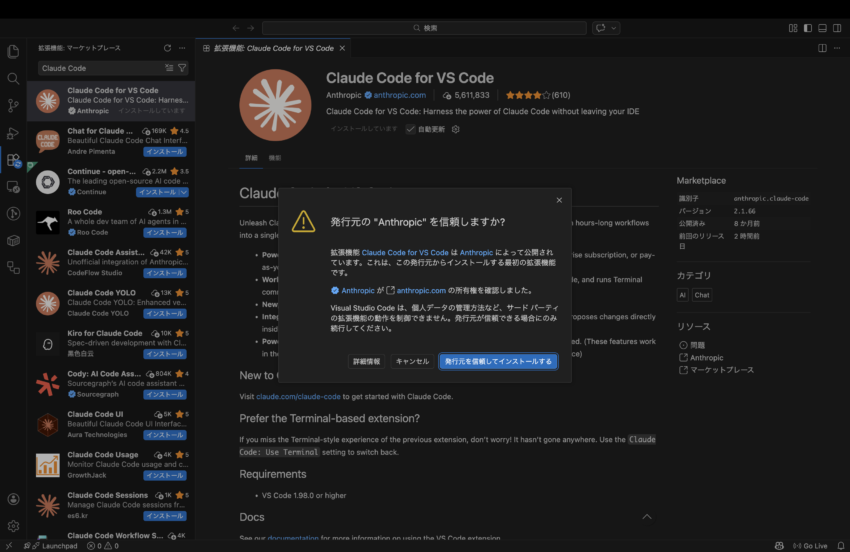Open the Source Control view
This screenshot has height=552, width=850.
point(13,105)
